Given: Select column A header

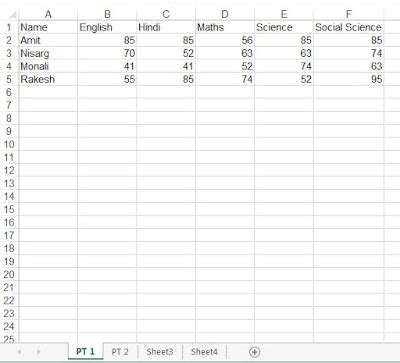Looking at the screenshot, I should tap(48, 14).
